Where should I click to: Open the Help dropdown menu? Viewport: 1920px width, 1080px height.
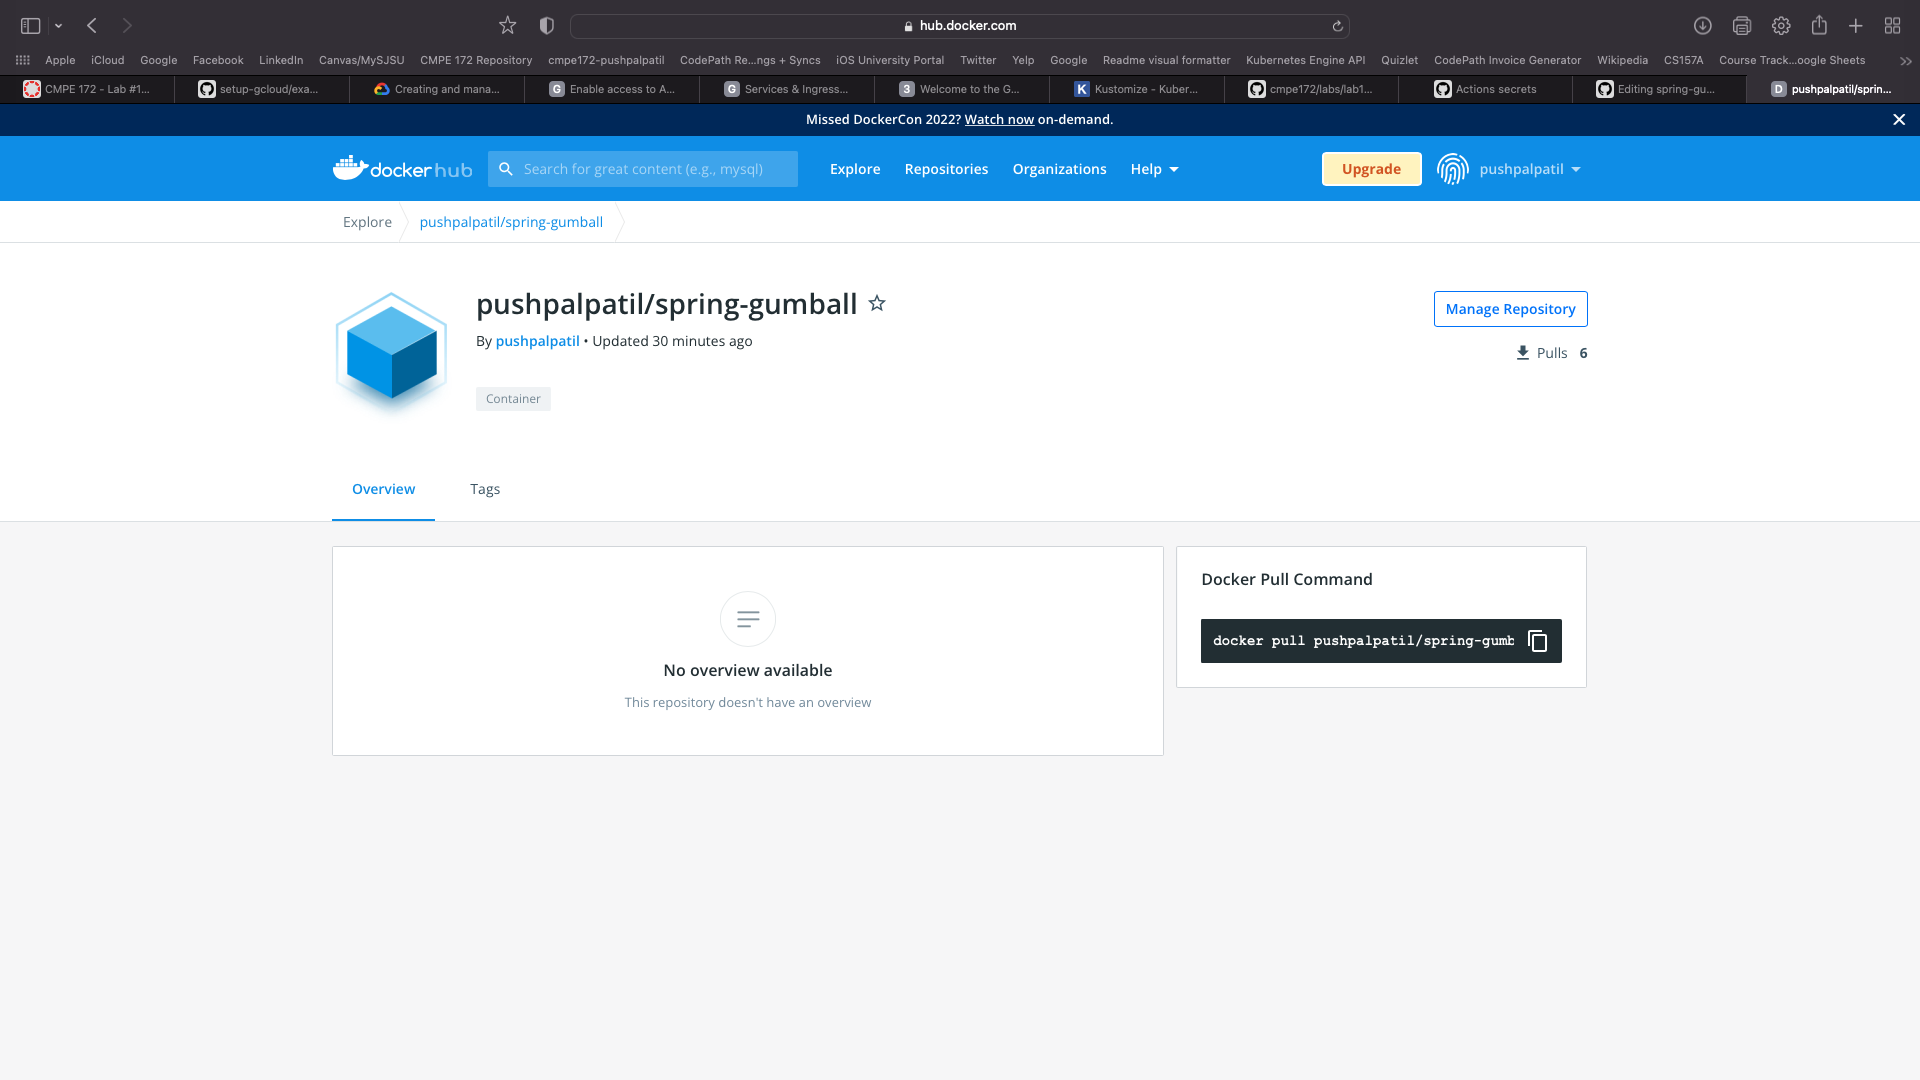tap(1153, 169)
